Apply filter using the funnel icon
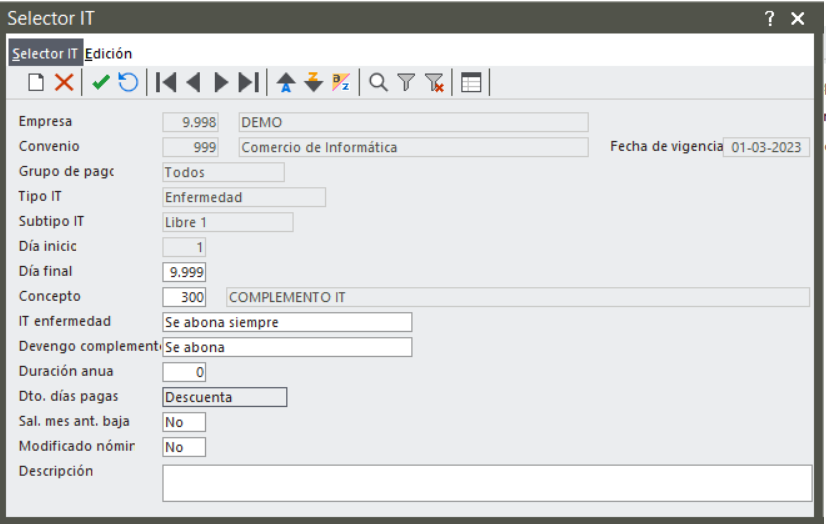 tap(406, 83)
